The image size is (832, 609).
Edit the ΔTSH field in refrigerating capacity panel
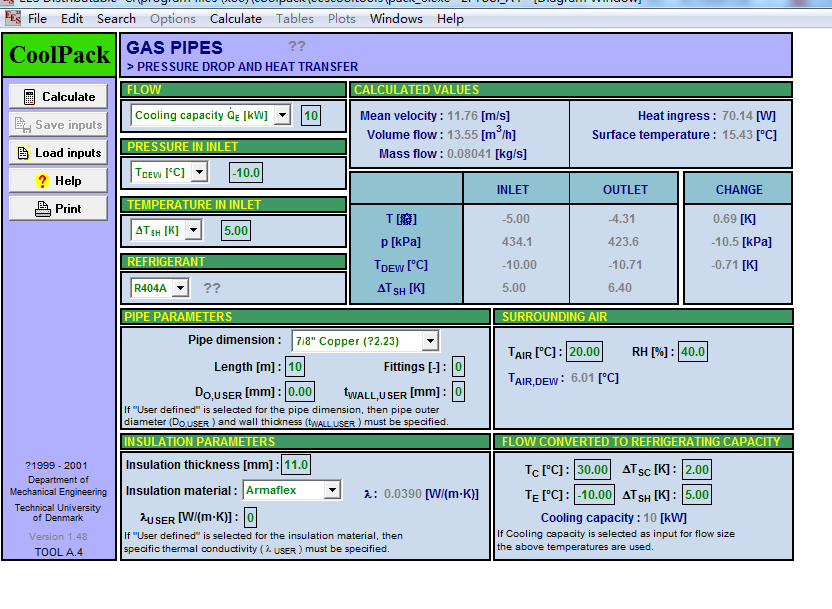pos(697,495)
